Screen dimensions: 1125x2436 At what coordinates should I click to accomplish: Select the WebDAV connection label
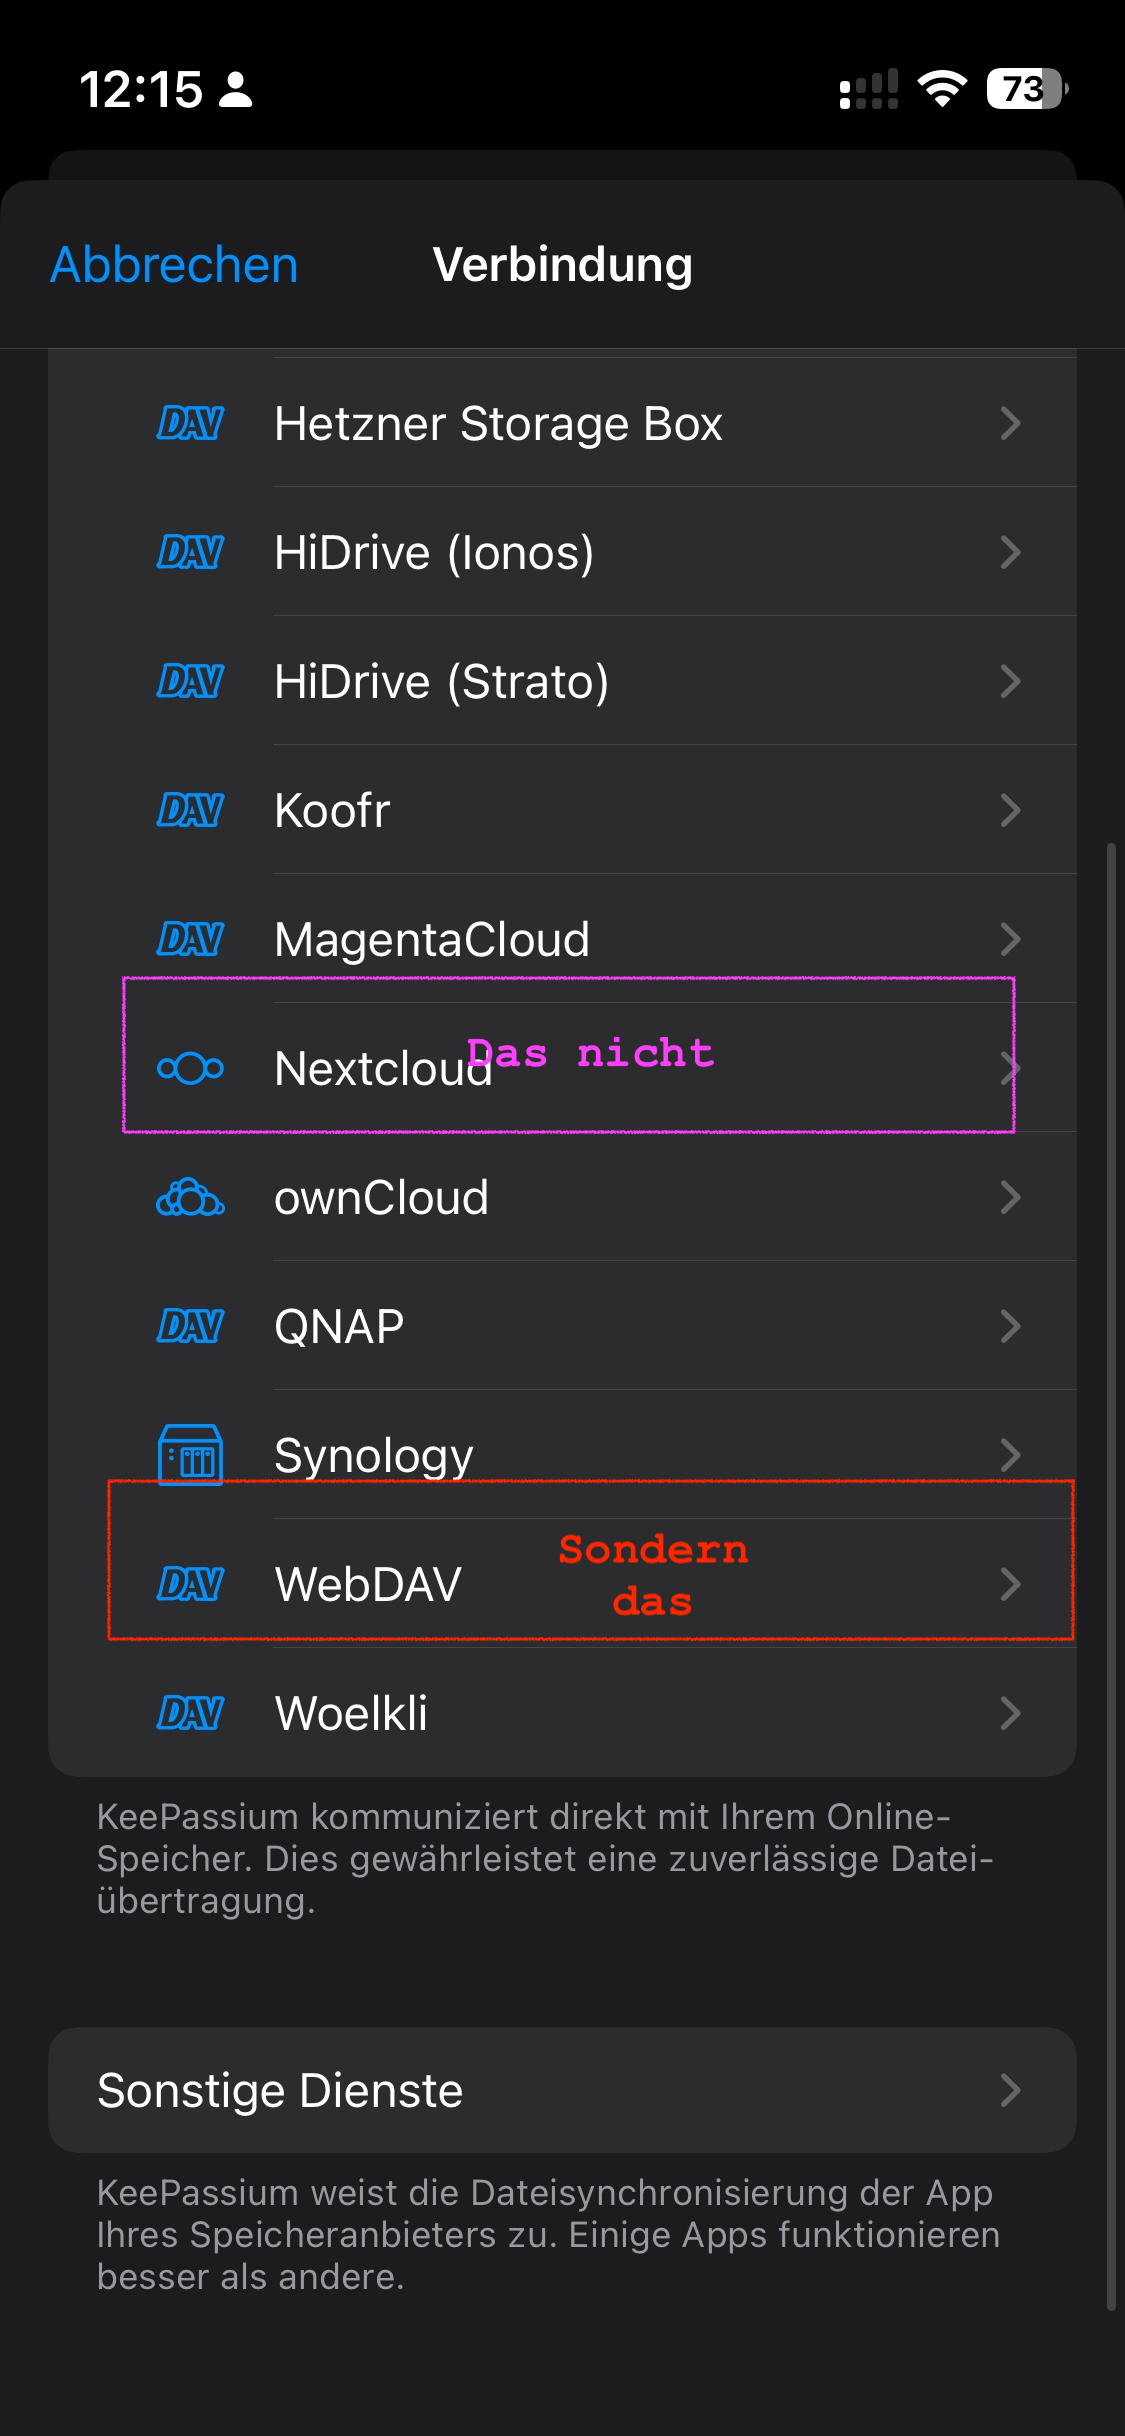coord(368,1584)
